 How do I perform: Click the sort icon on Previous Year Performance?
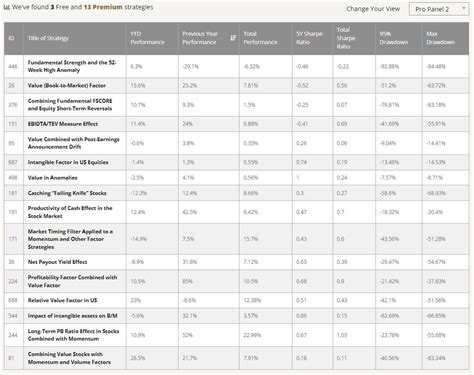coord(233,38)
